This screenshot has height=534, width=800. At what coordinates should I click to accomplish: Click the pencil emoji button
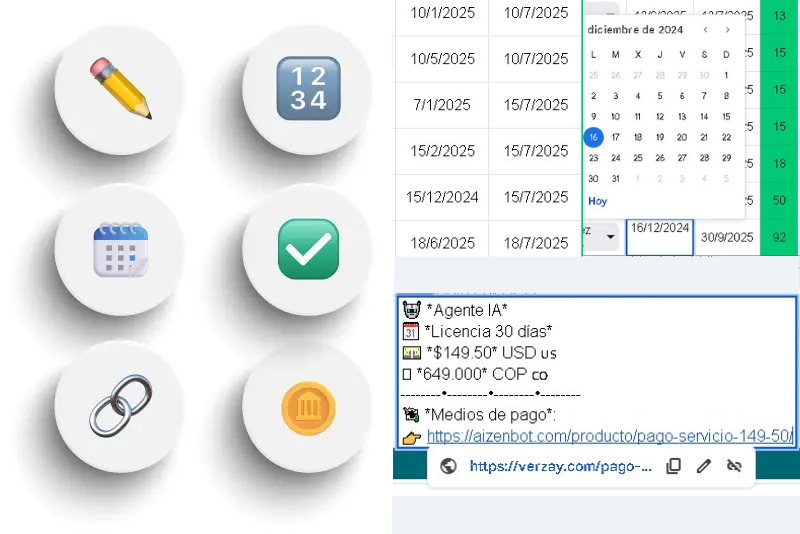click(x=119, y=89)
